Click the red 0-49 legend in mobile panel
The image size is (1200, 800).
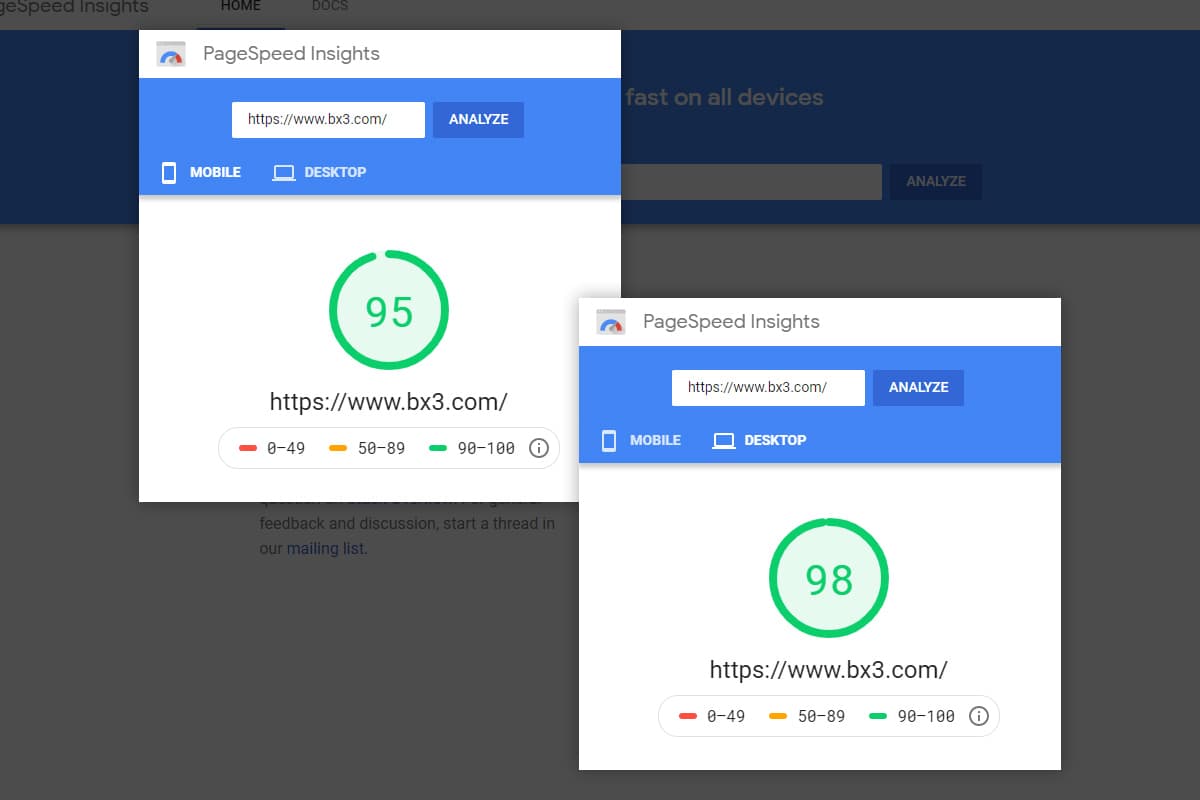pos(272,448)
